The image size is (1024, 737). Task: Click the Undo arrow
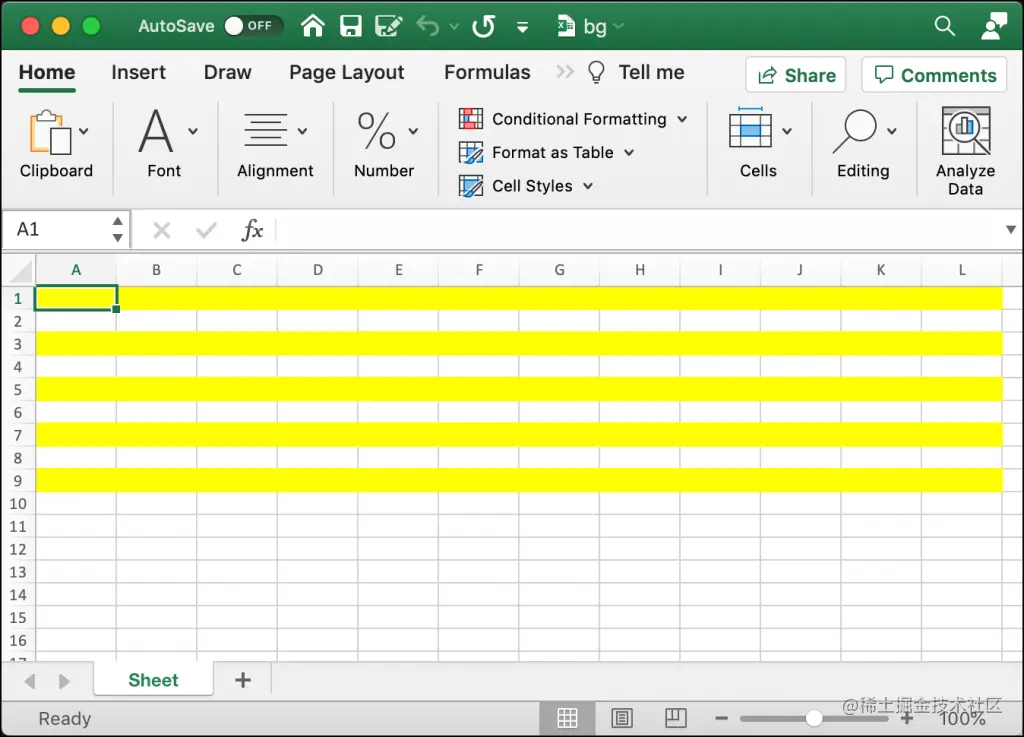(428, 26)
